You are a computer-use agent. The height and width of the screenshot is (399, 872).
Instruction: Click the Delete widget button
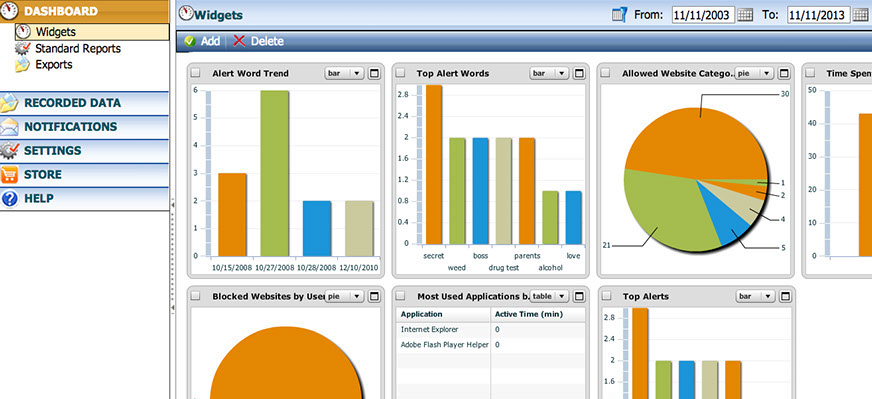(x=259, y=41)
